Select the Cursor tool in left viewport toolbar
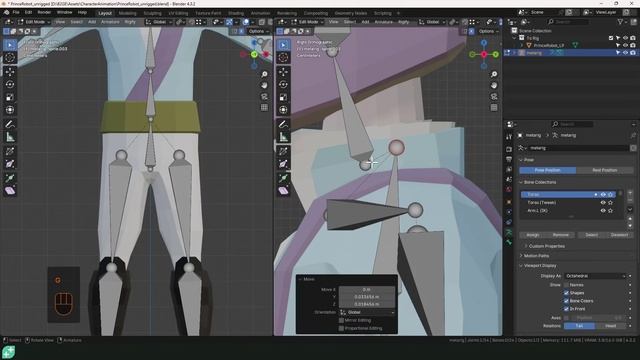This screenshot has height=360, width=640. click(x=10, y=58)
